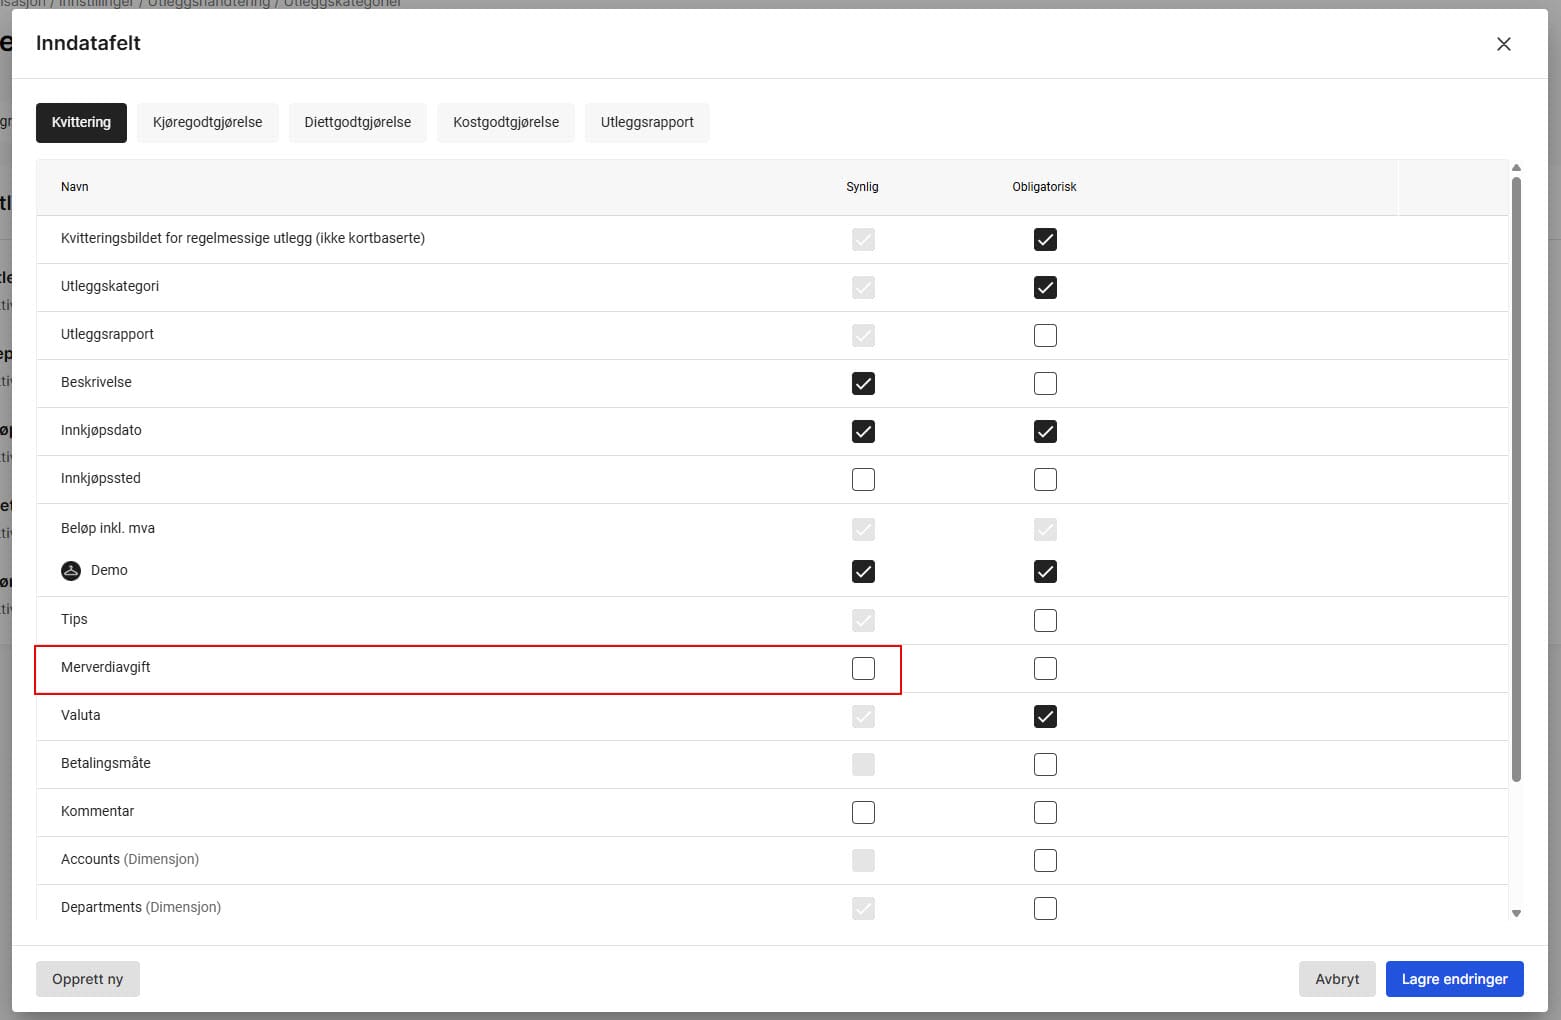Enable Synlig checkbox for Kommentar

[x=863, y=812]
